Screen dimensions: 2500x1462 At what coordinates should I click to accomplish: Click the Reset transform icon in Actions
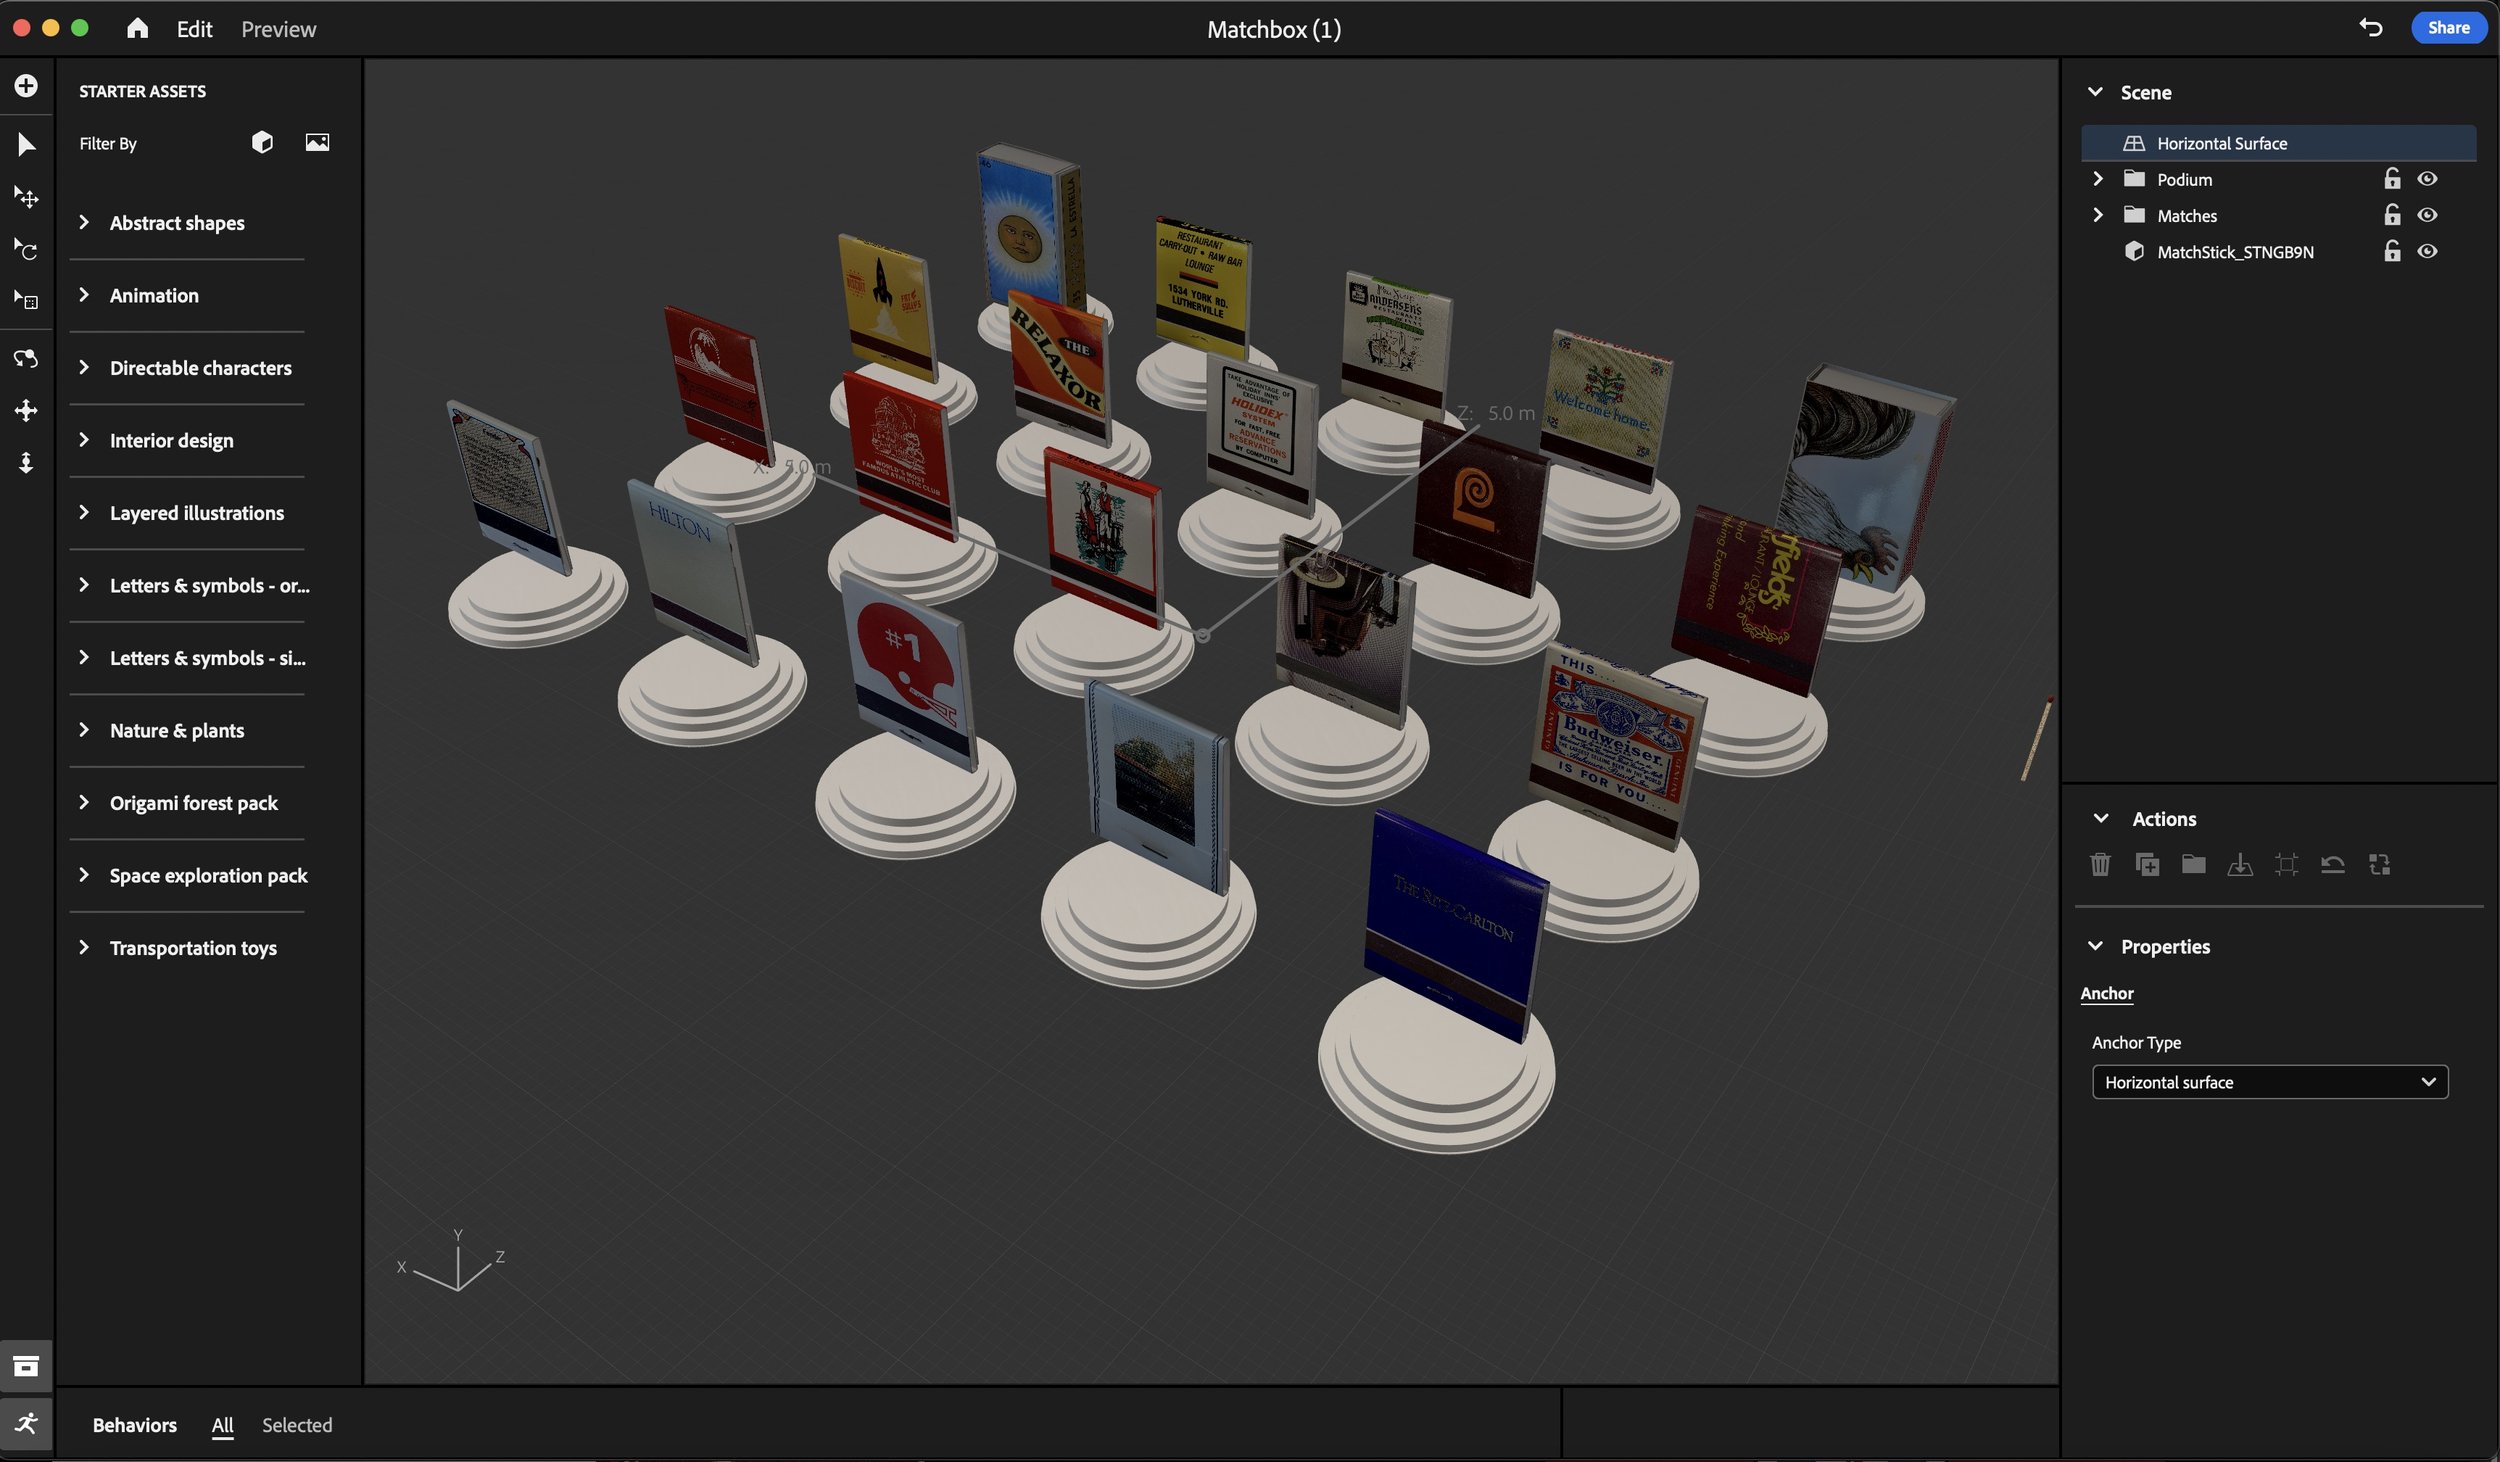pos(2333,864)
